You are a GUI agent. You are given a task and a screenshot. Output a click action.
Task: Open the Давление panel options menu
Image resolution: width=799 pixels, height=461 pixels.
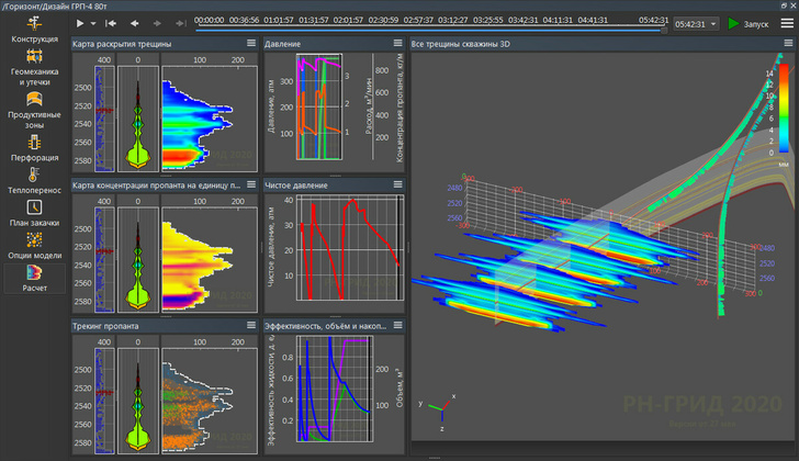397,44
